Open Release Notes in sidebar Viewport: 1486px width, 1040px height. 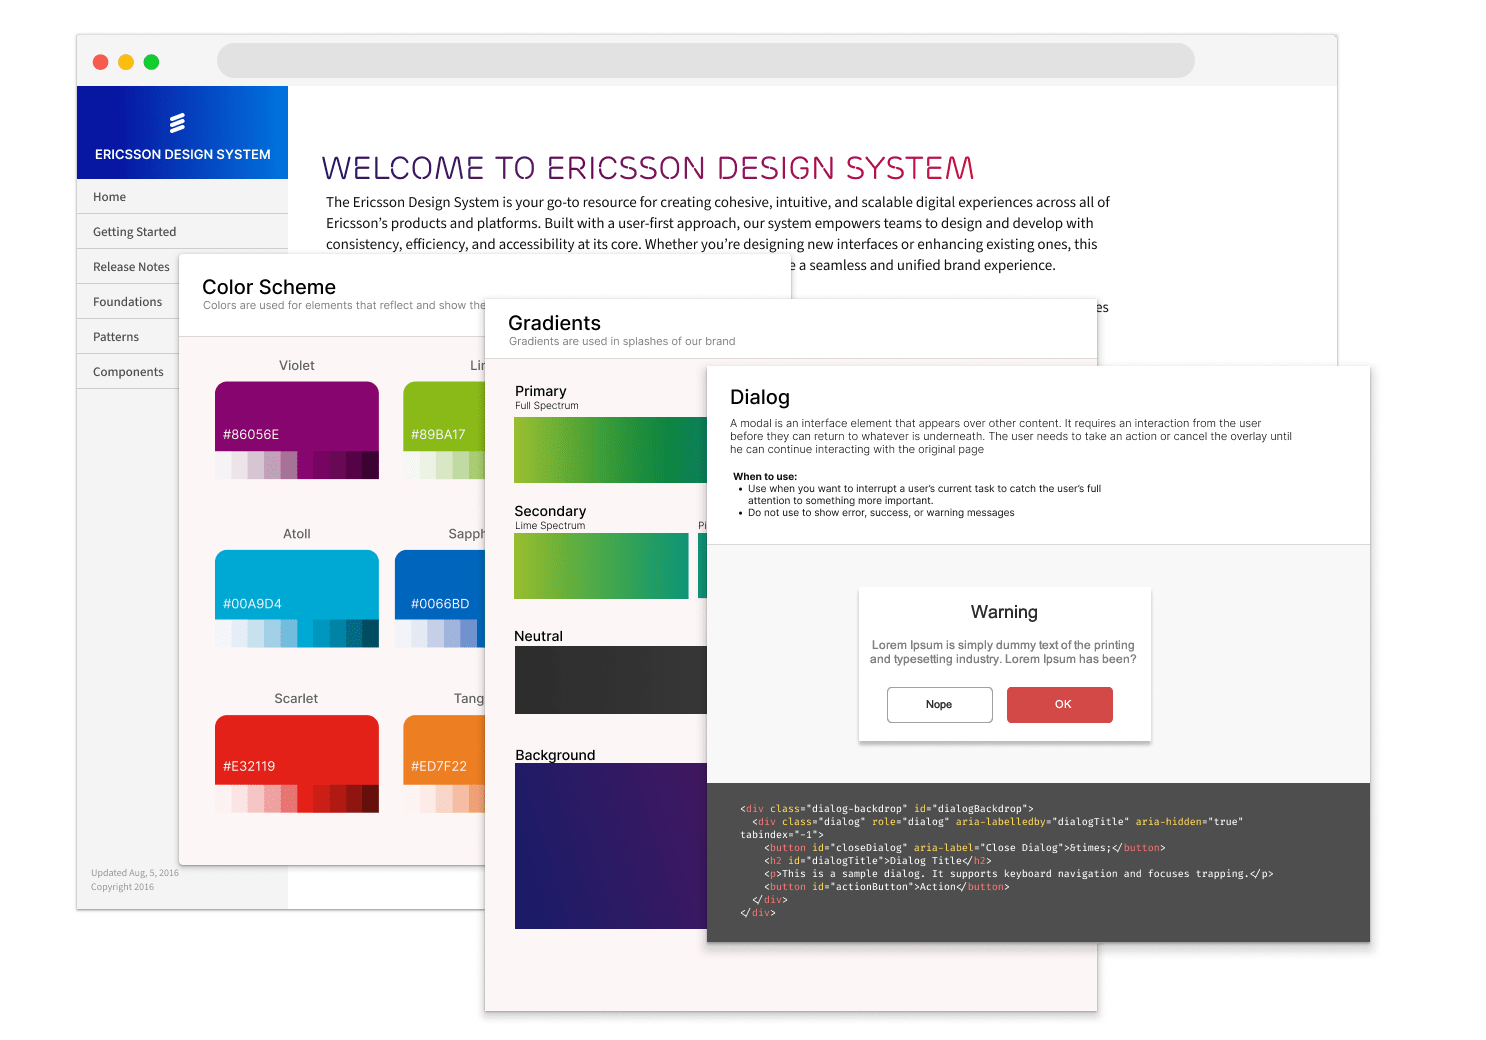point(128,267)
